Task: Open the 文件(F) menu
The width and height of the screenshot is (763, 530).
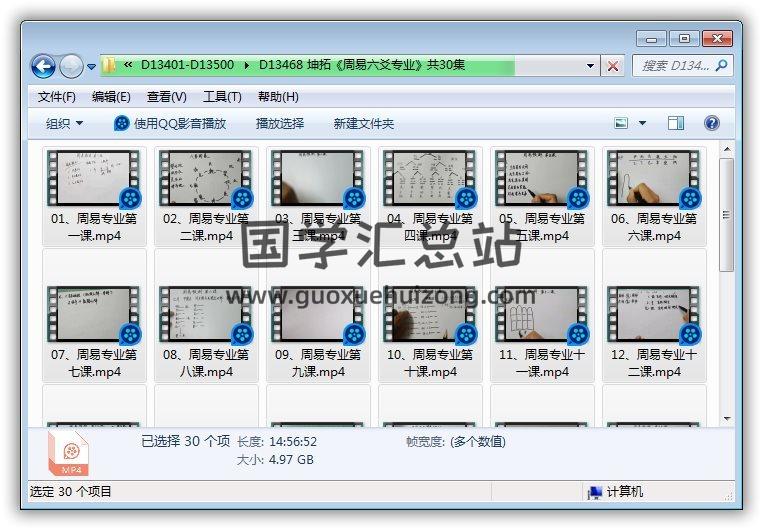Action: (x=56, y=97)
